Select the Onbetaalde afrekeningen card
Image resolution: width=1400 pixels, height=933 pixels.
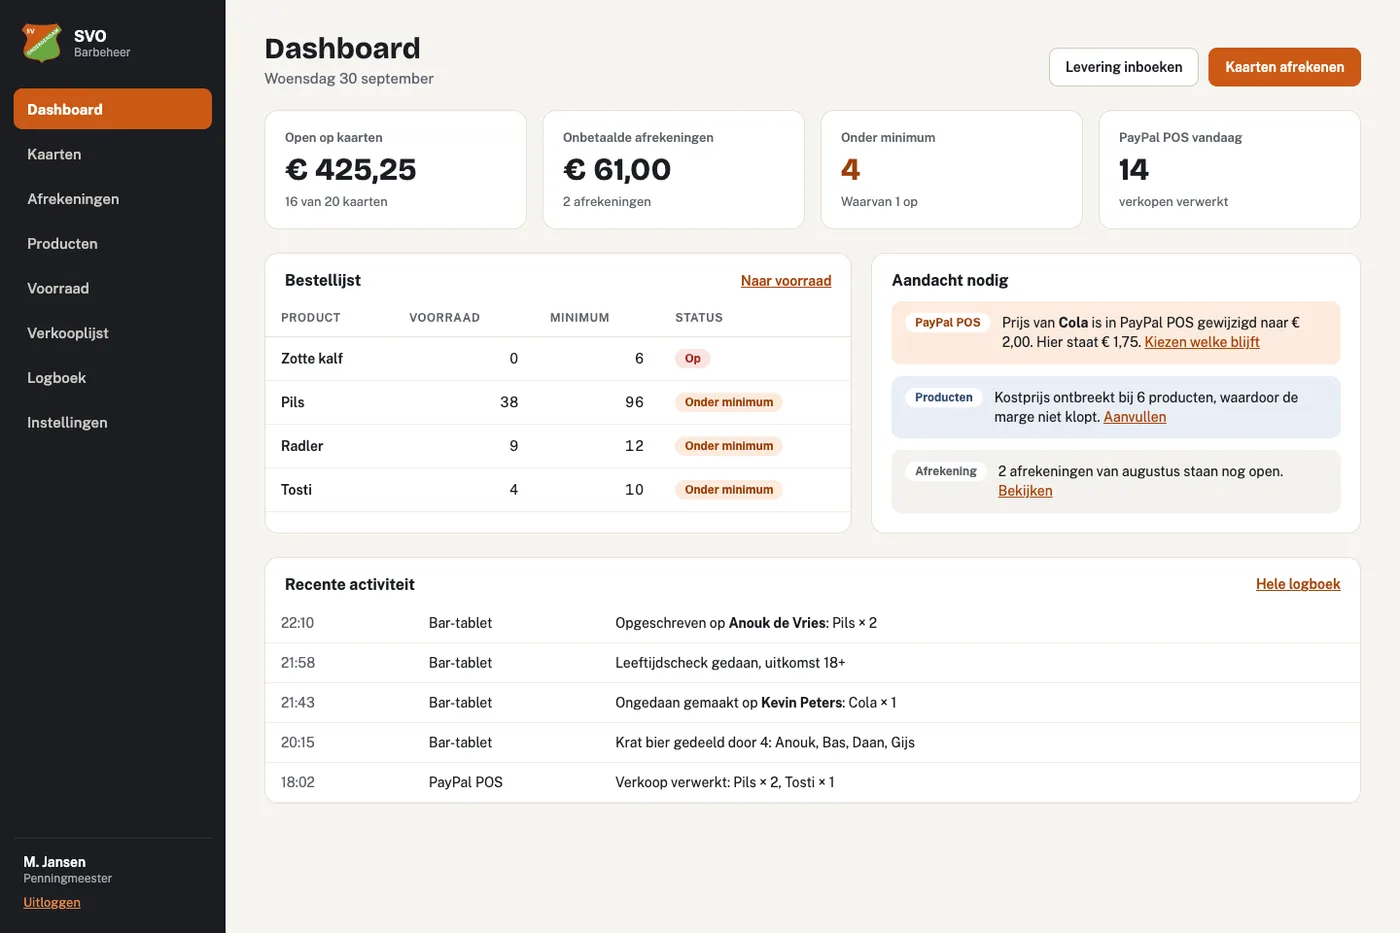pos(674,170)
